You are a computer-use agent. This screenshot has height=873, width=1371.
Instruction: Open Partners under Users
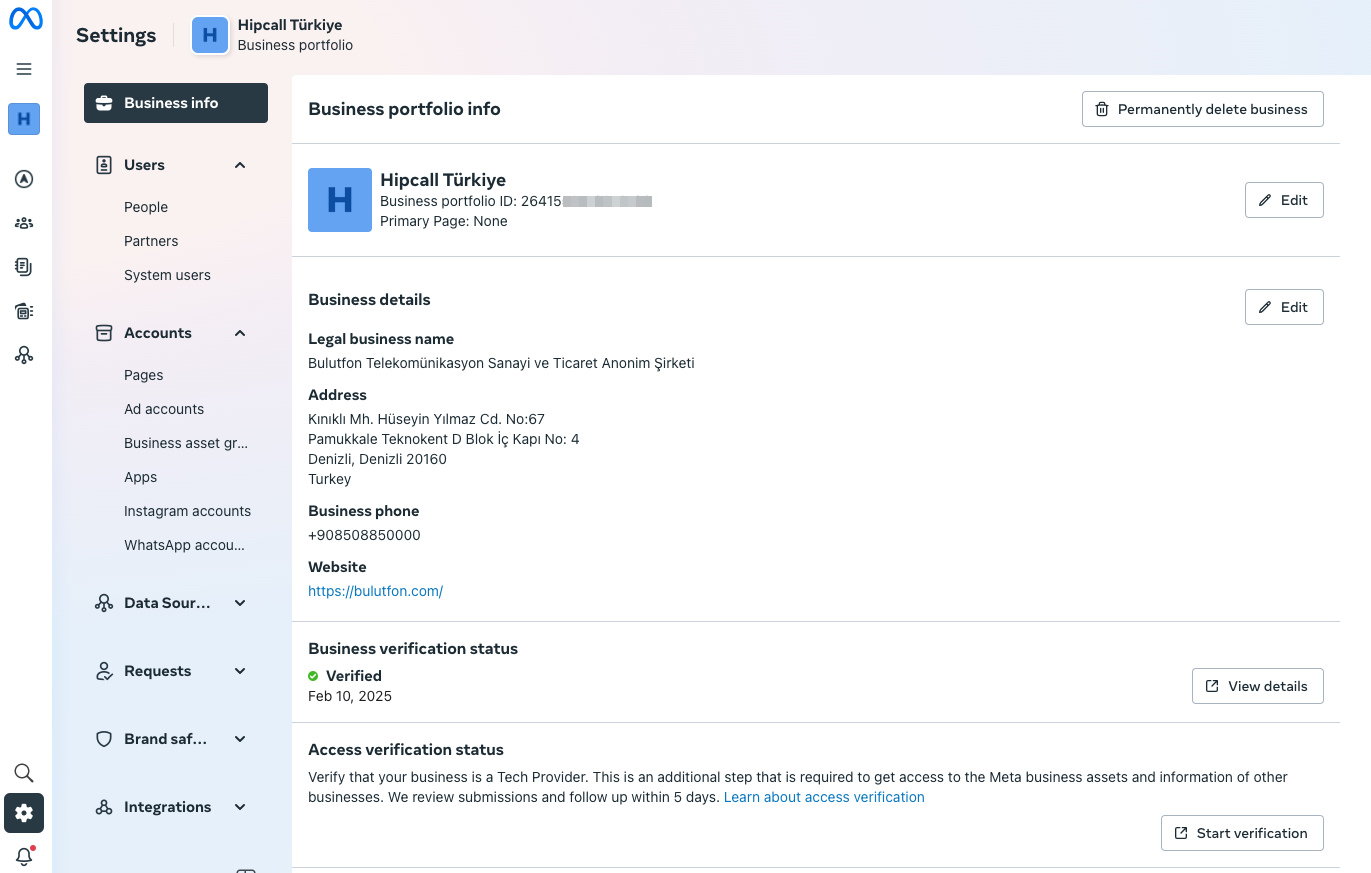point(151,241)
